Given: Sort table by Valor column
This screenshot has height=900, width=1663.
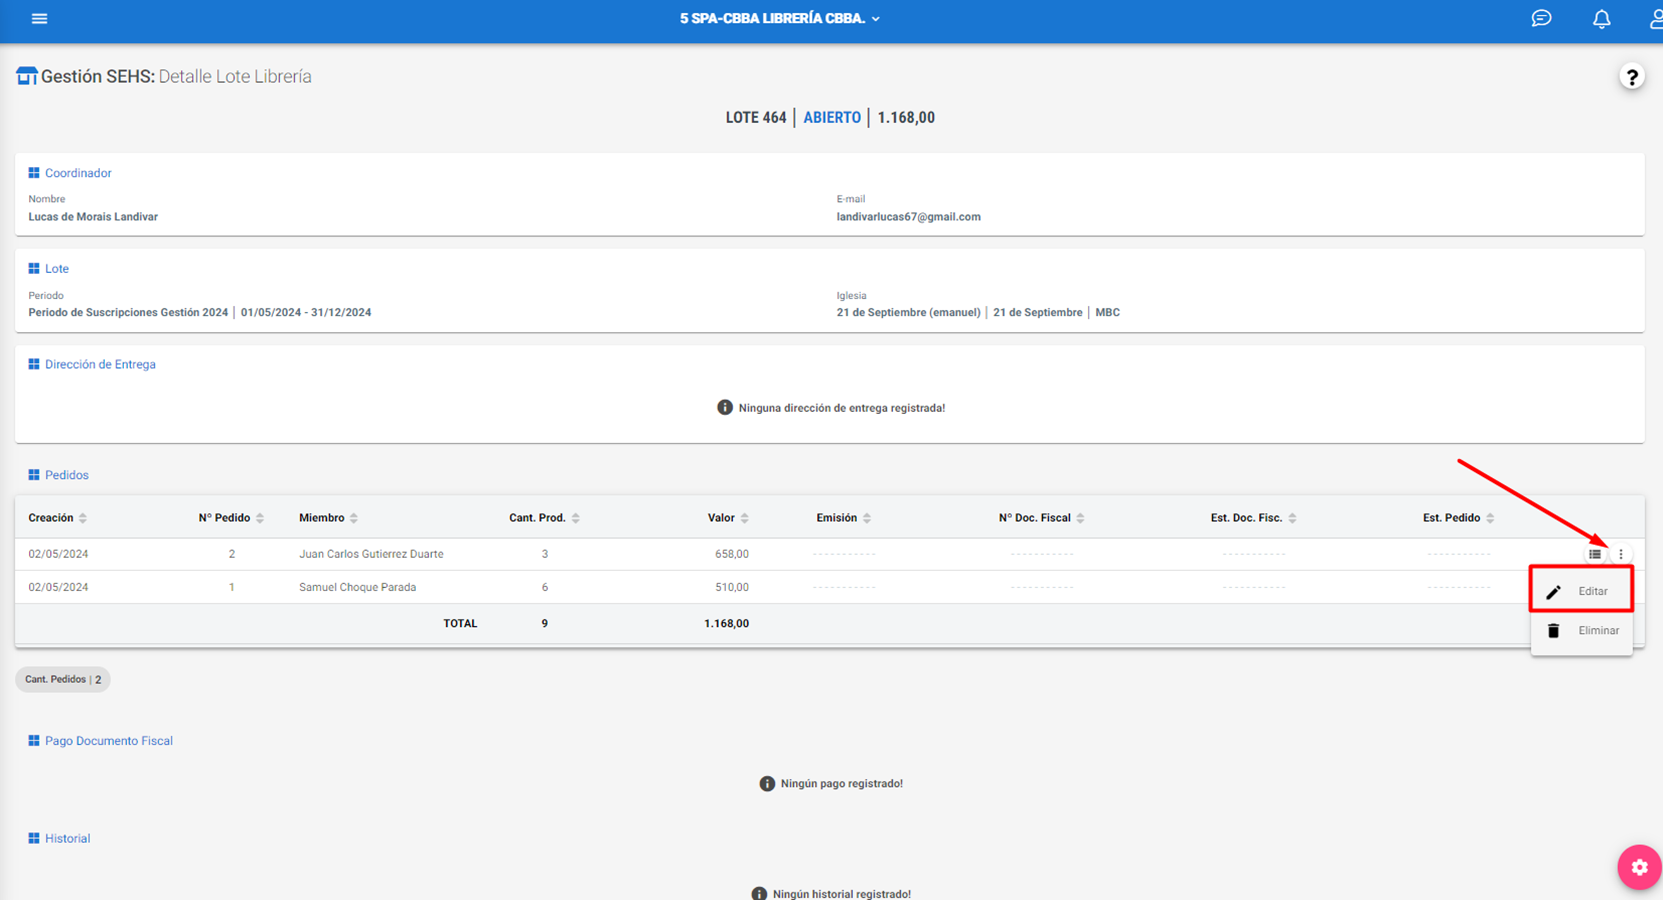Looking at the screenshot, I should click(728, 518).
